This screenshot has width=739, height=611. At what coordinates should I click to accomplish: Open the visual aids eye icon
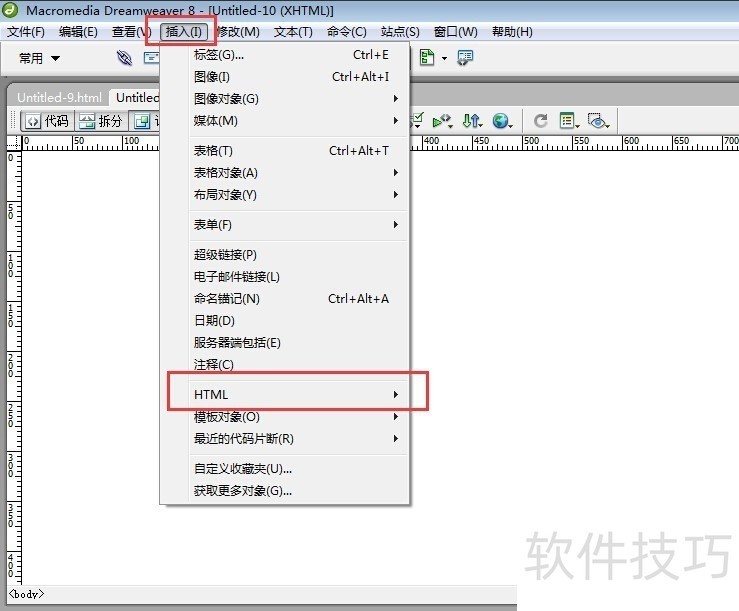point(599,121)
